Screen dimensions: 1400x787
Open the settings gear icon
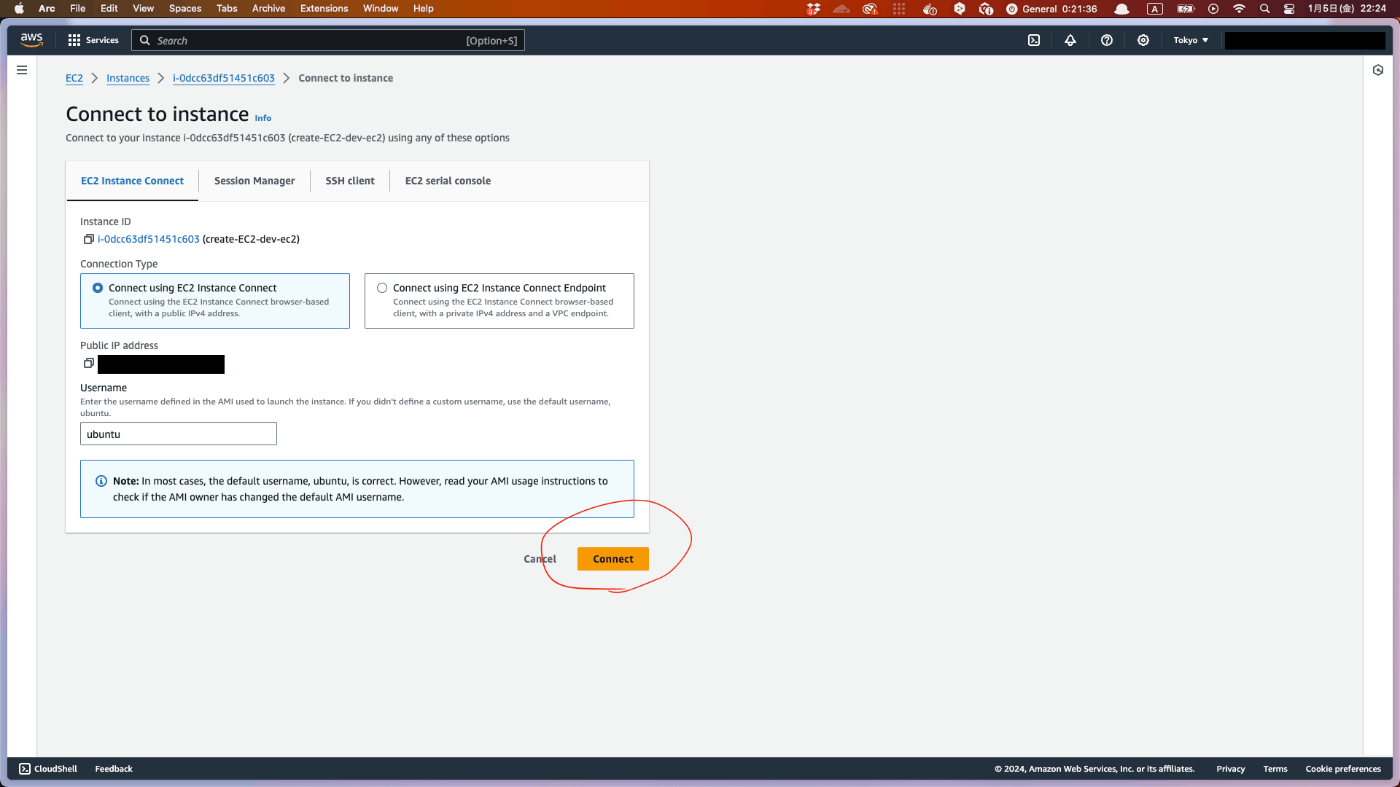point(1143,40)
